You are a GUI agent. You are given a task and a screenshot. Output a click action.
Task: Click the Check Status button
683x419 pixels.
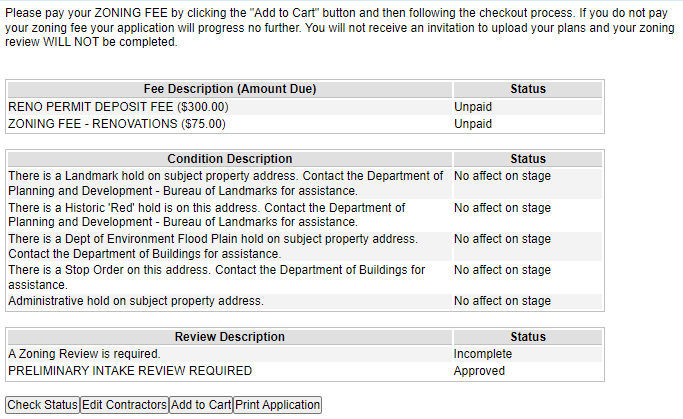click(x=42, y=405)
